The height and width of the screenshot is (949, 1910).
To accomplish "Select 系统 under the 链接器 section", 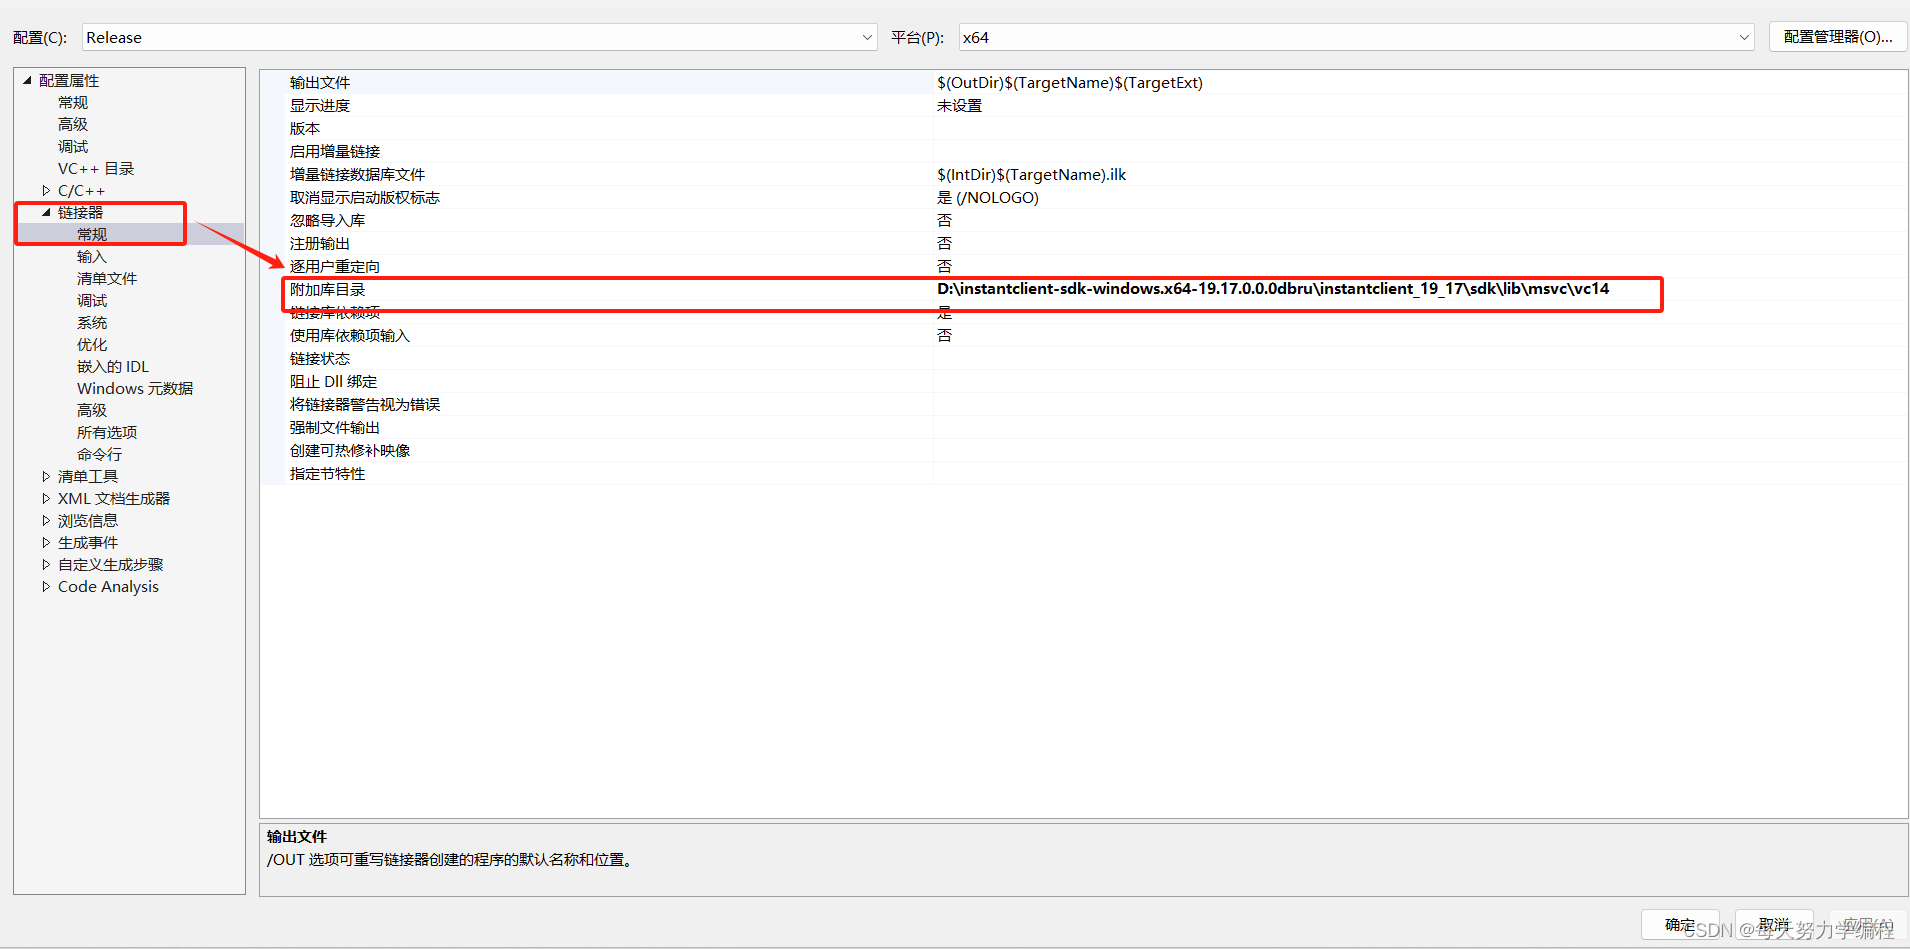I will point(92,322).
